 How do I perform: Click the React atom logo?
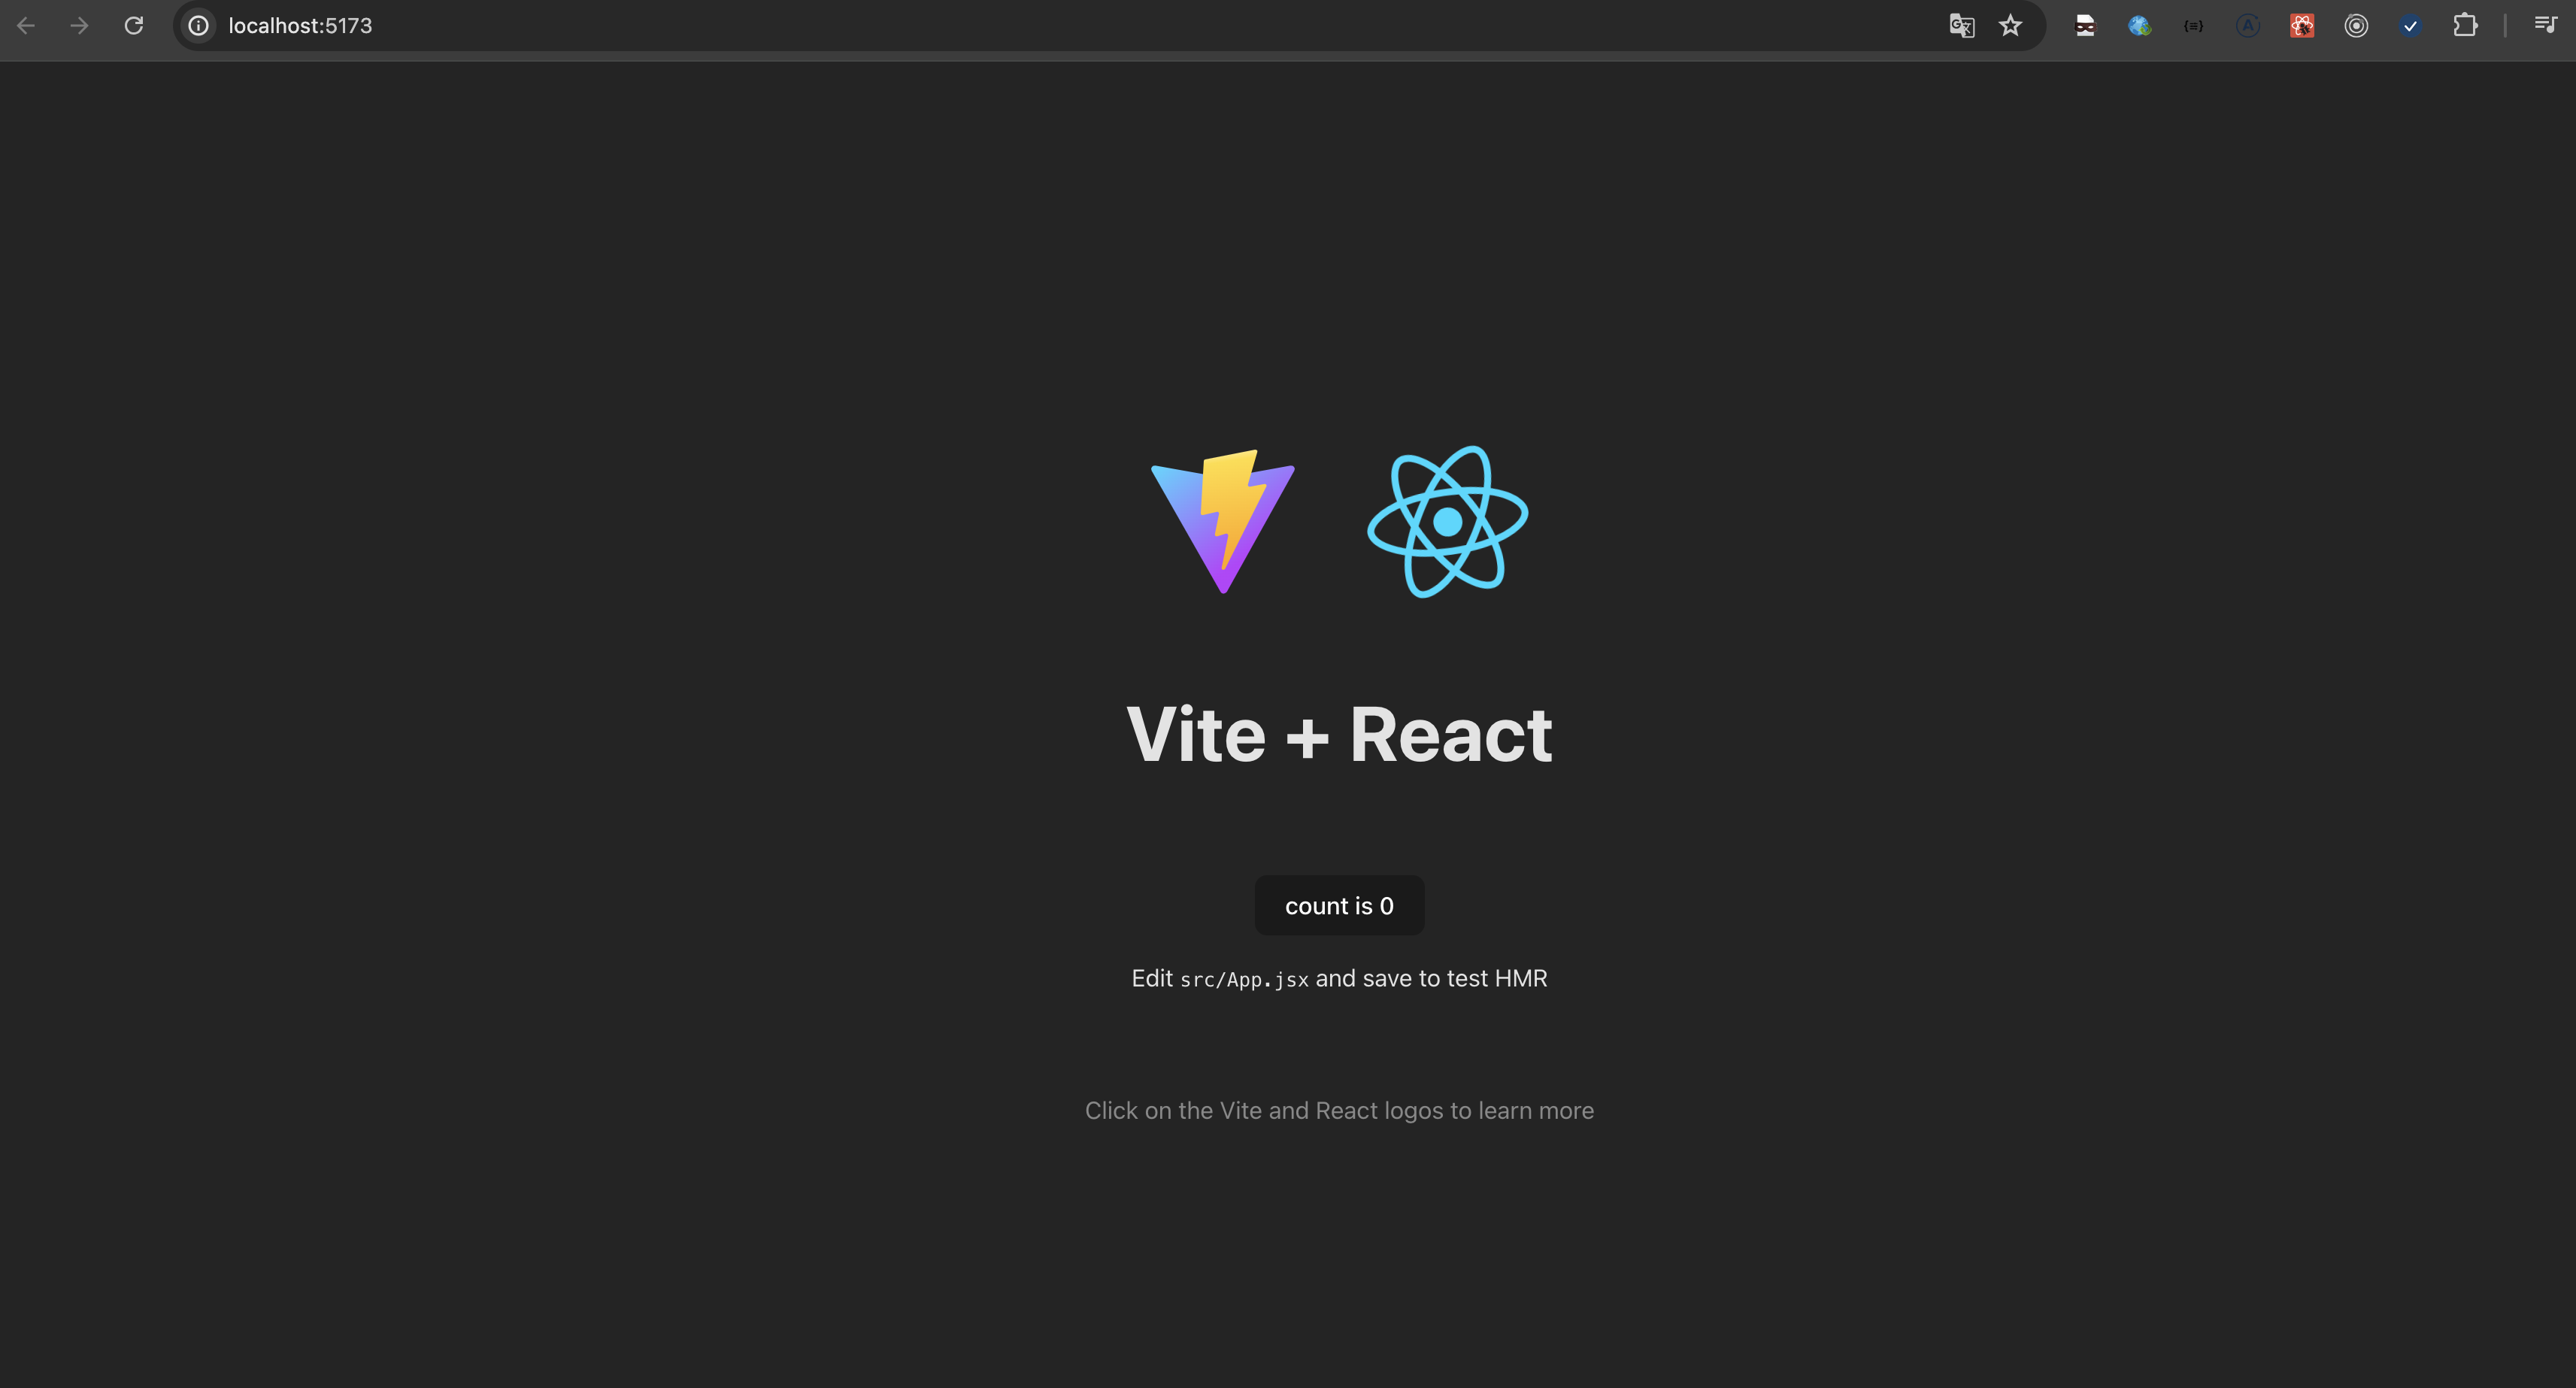[1447, 521]
